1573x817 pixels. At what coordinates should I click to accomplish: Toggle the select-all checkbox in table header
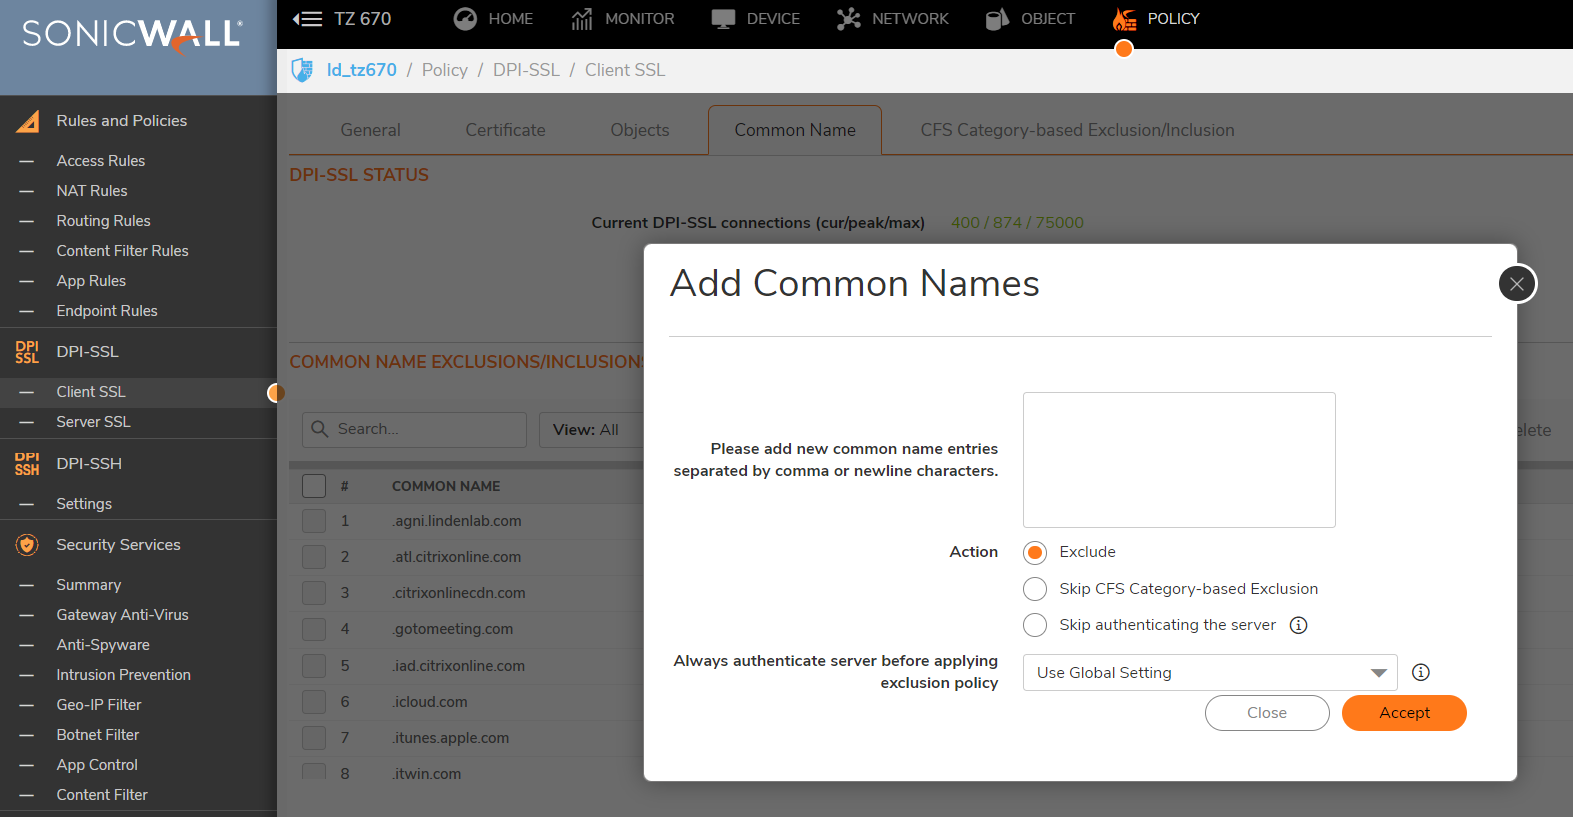pos(314,486)
